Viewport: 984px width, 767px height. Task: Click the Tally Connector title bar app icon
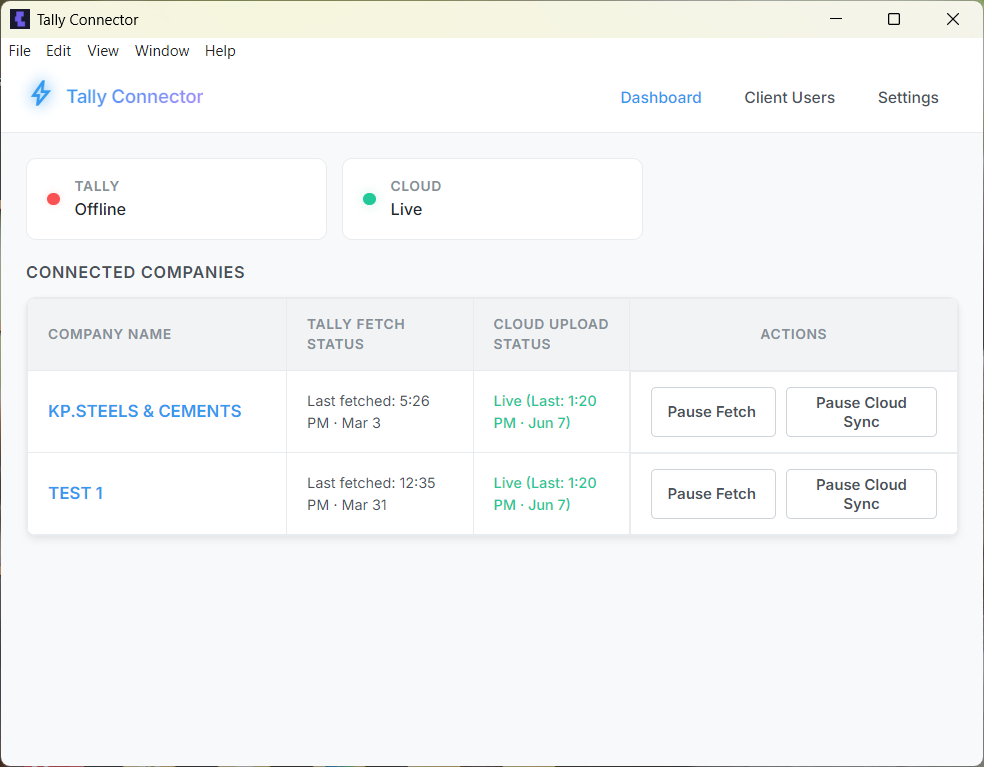click(19, 19)
